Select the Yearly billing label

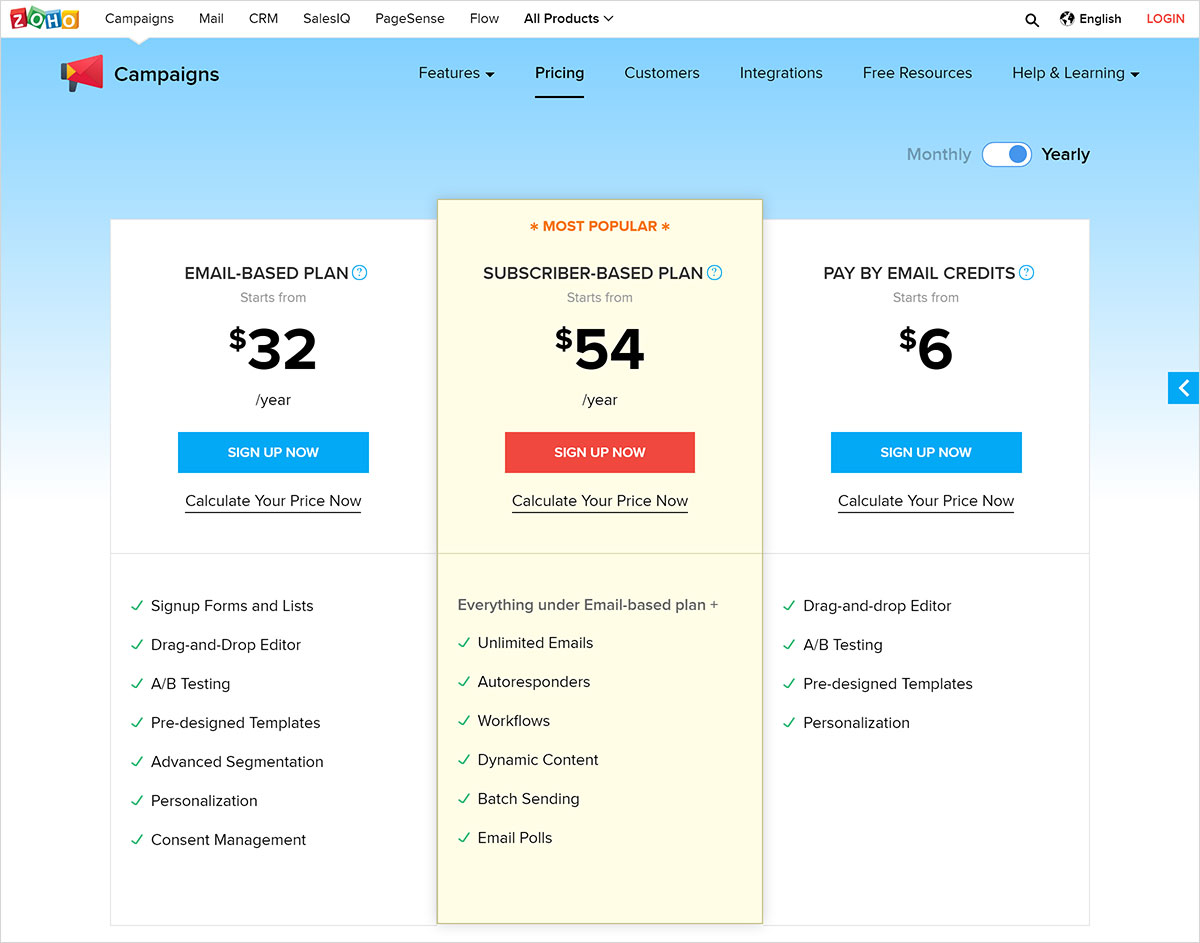(x=1065, y=154)
